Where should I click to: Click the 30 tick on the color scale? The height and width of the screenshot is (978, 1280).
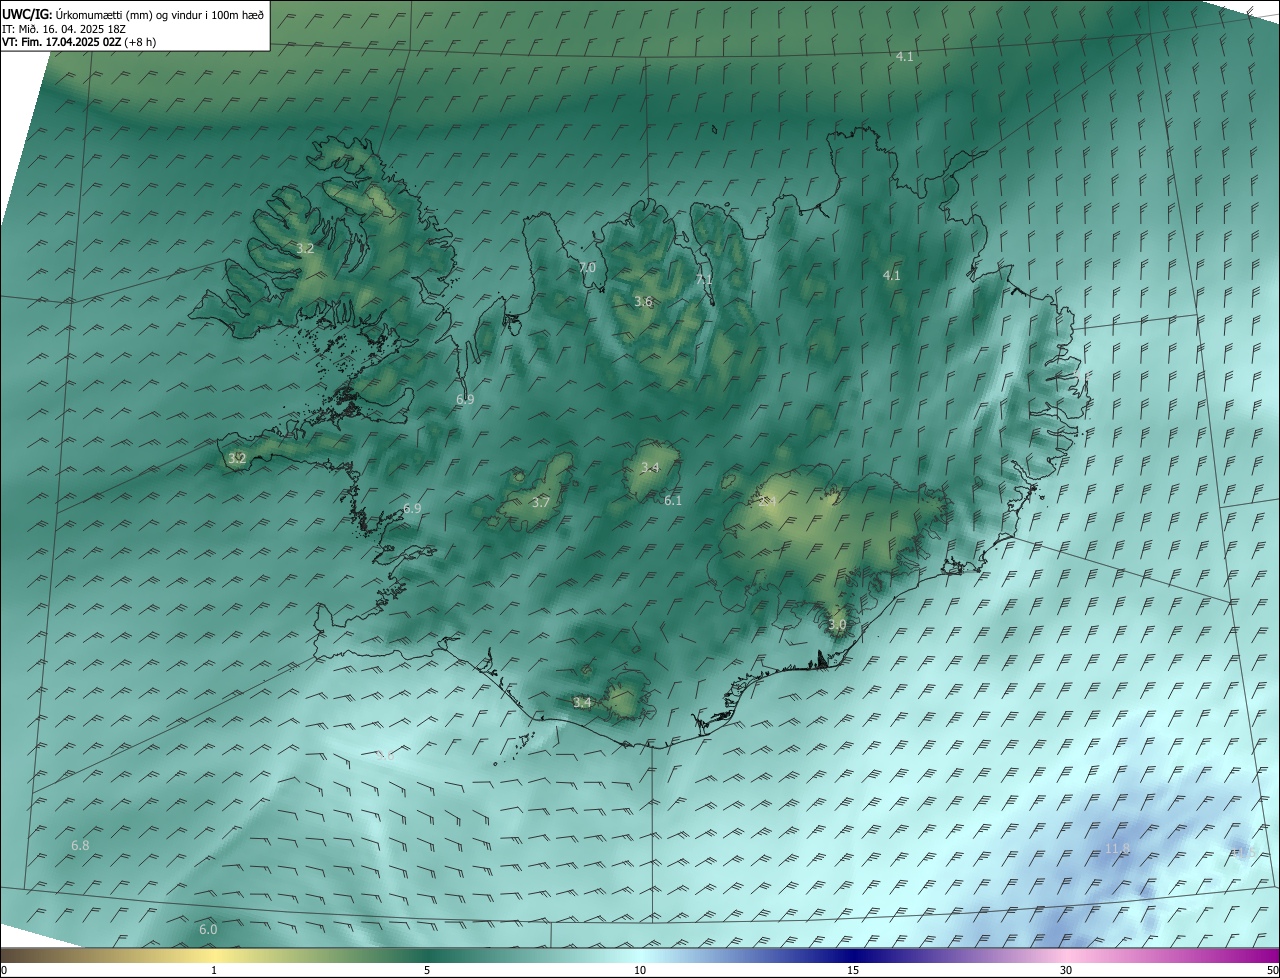(1066, 971)
